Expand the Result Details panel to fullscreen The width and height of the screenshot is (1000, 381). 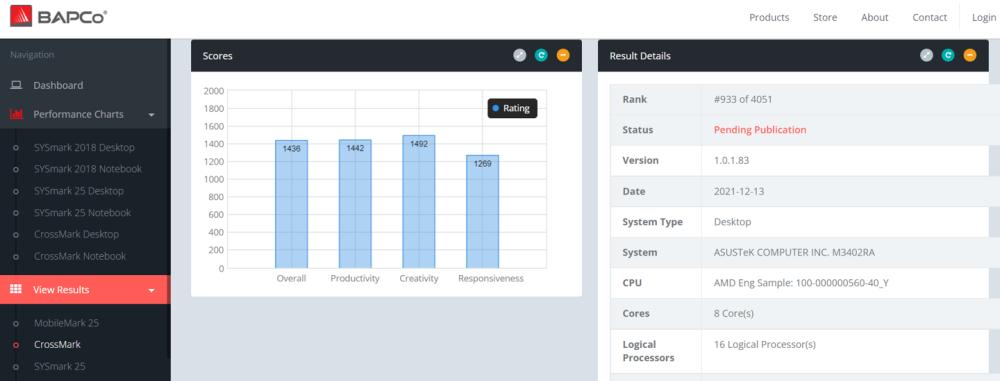tap(927, 56)
